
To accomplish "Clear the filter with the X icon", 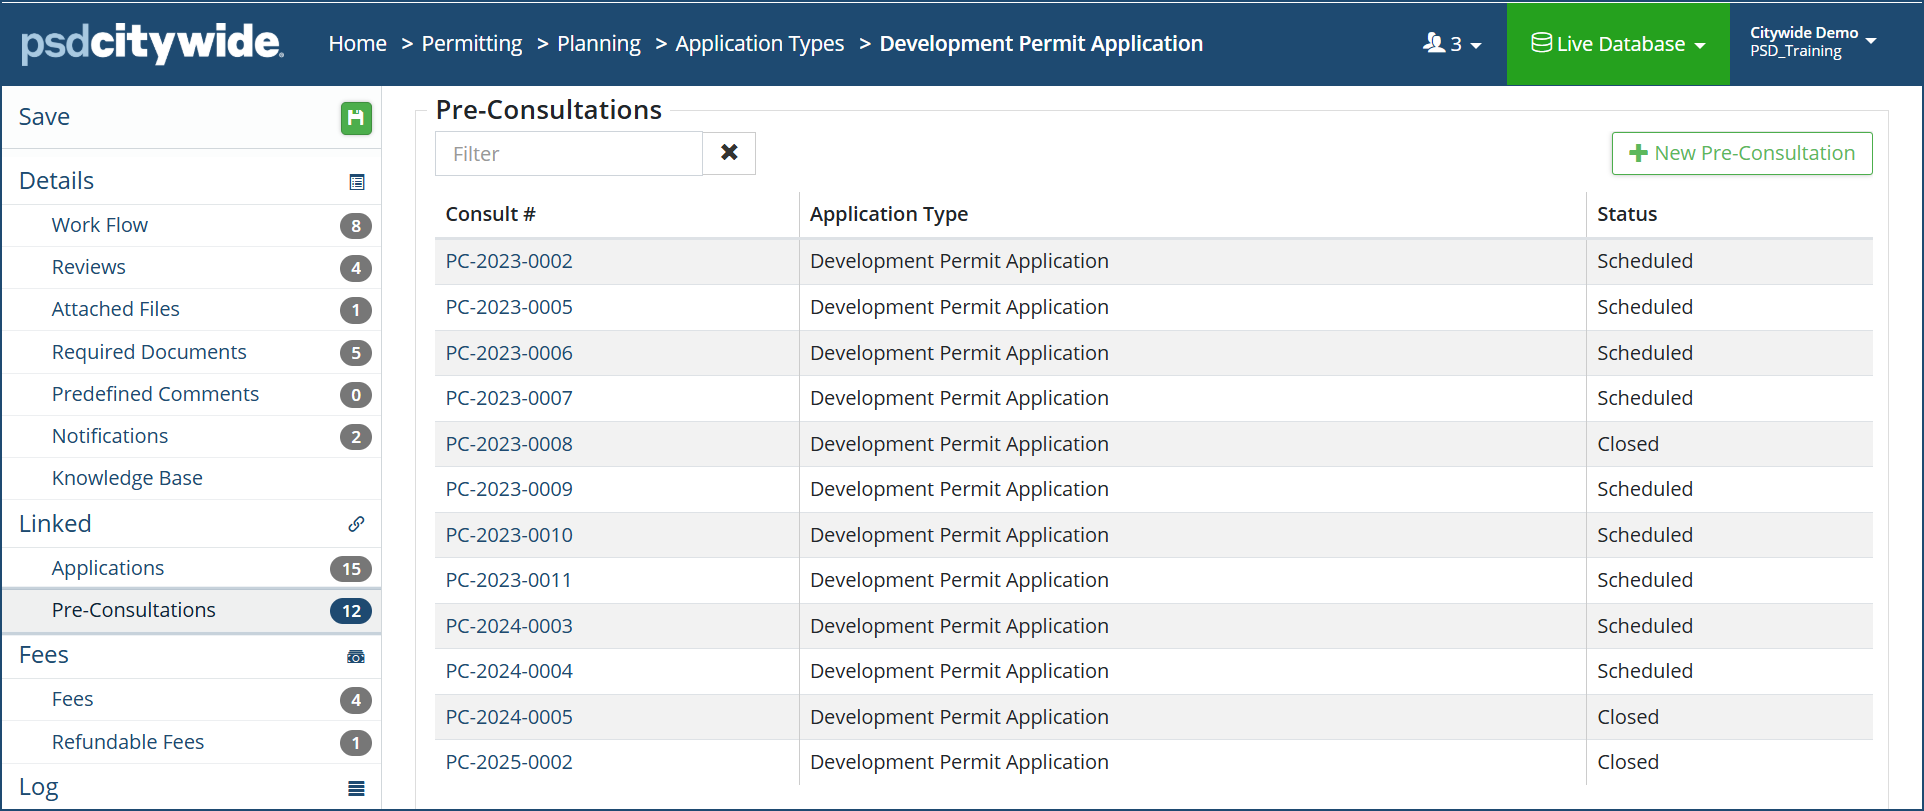I will pyautogui.click(x=729, y=153).
